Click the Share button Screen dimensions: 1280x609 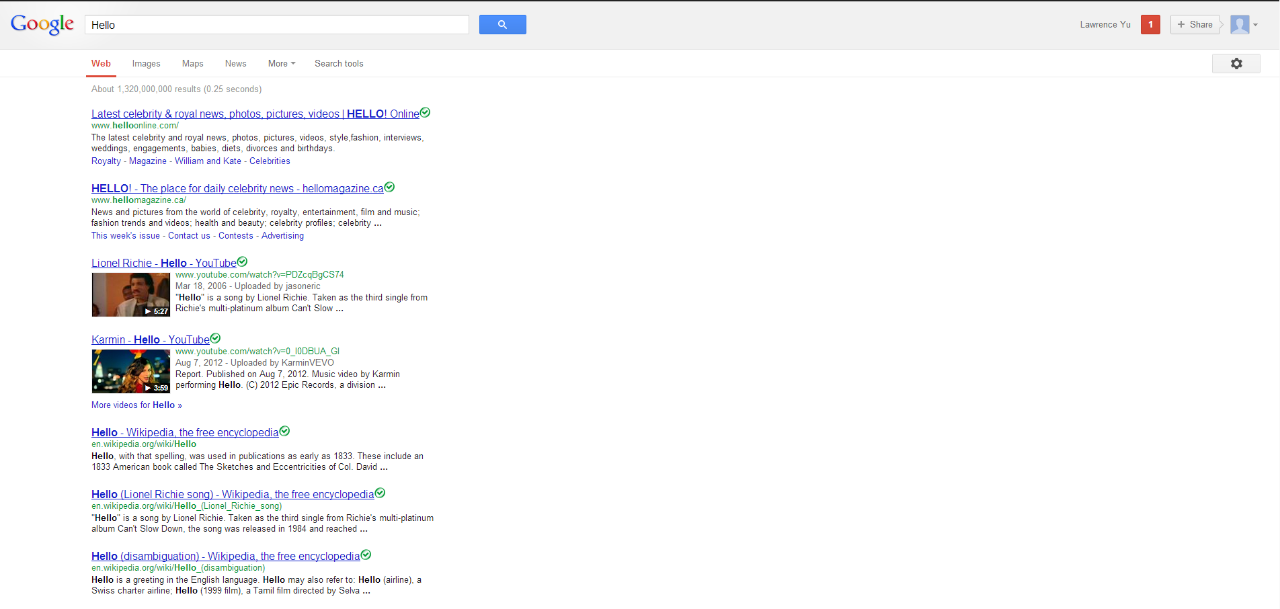point(1195,25)
